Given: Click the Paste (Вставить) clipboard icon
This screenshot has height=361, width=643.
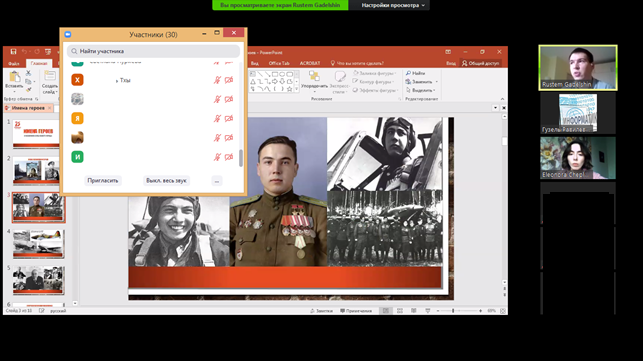Looking at the screenshot, I should (x=14, y=77).
